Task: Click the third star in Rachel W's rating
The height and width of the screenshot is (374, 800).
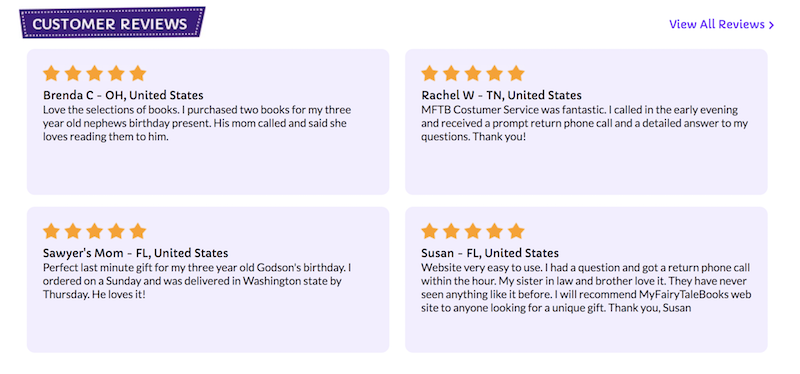Action: 473,73
